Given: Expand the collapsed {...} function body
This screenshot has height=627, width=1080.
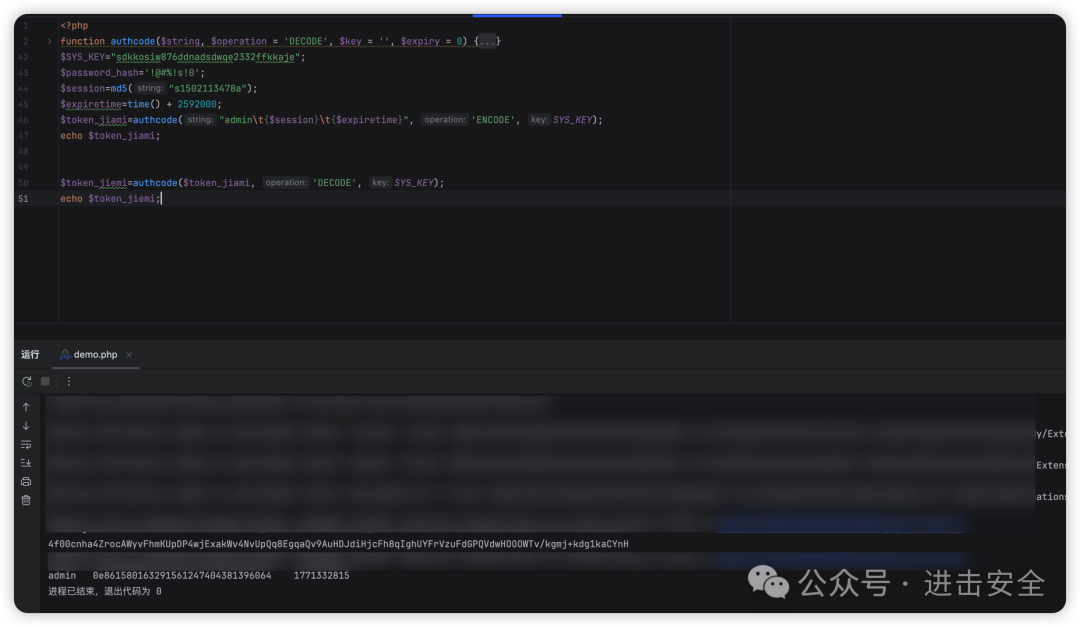Looking at the screenshot, I should 486,41.
